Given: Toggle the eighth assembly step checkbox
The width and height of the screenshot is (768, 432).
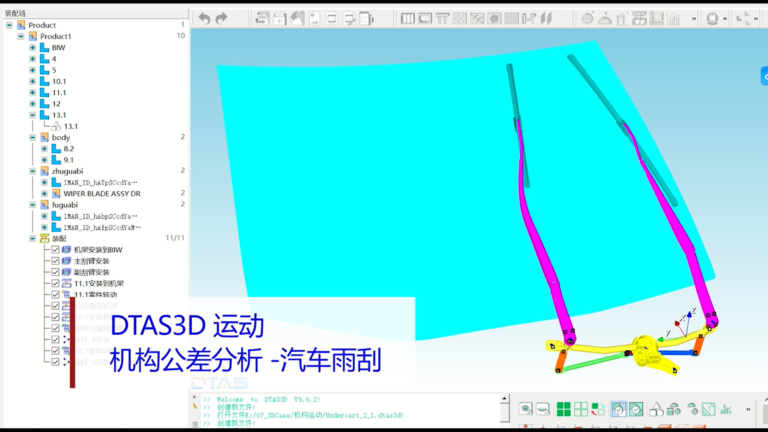Looking at the screenshot, I should pos(55,328).
